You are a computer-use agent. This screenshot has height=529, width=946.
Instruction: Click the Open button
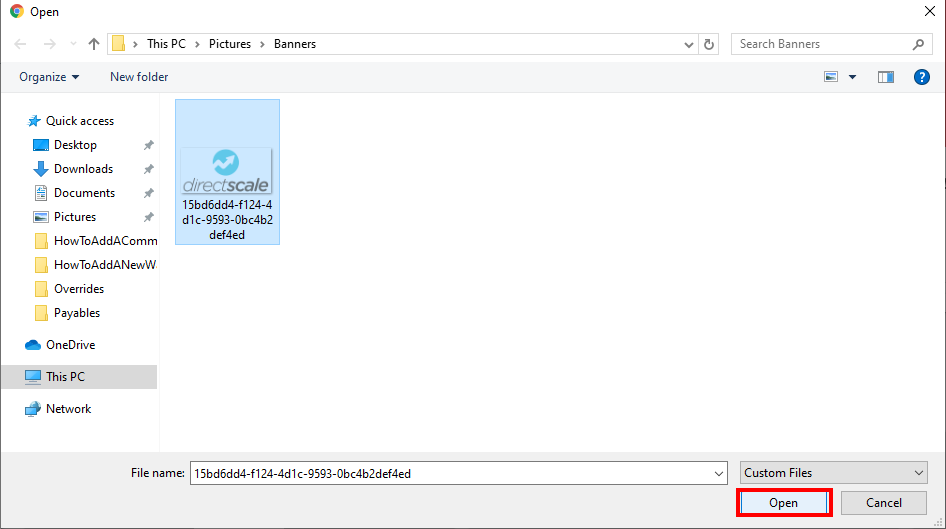click(x=784, y=503)
